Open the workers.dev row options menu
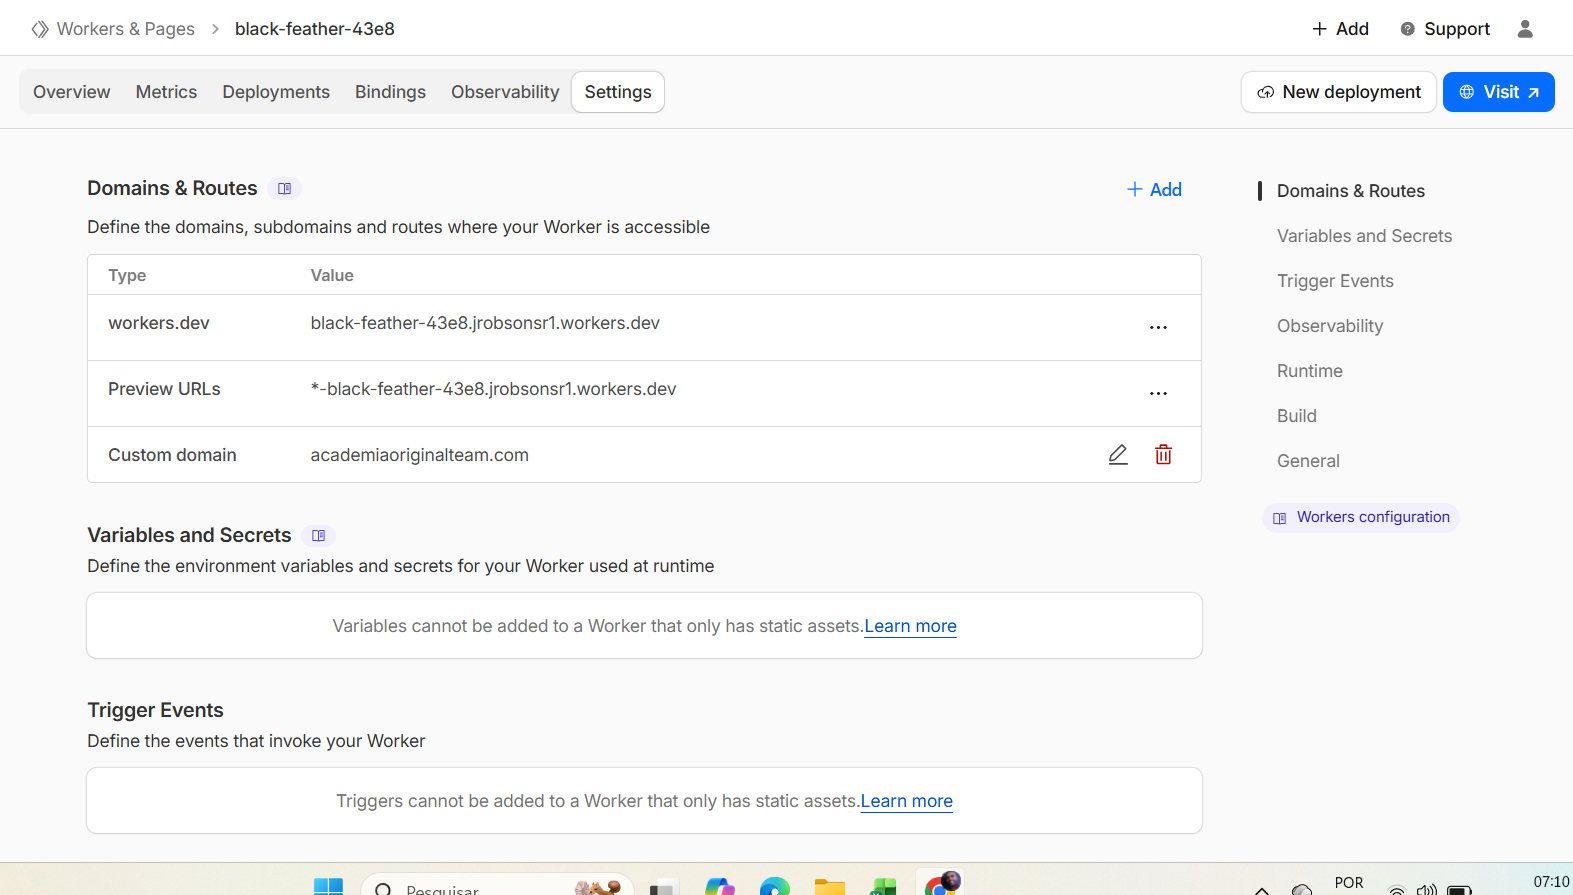Screen dimensions: 1573x895 click(1158, 328)
